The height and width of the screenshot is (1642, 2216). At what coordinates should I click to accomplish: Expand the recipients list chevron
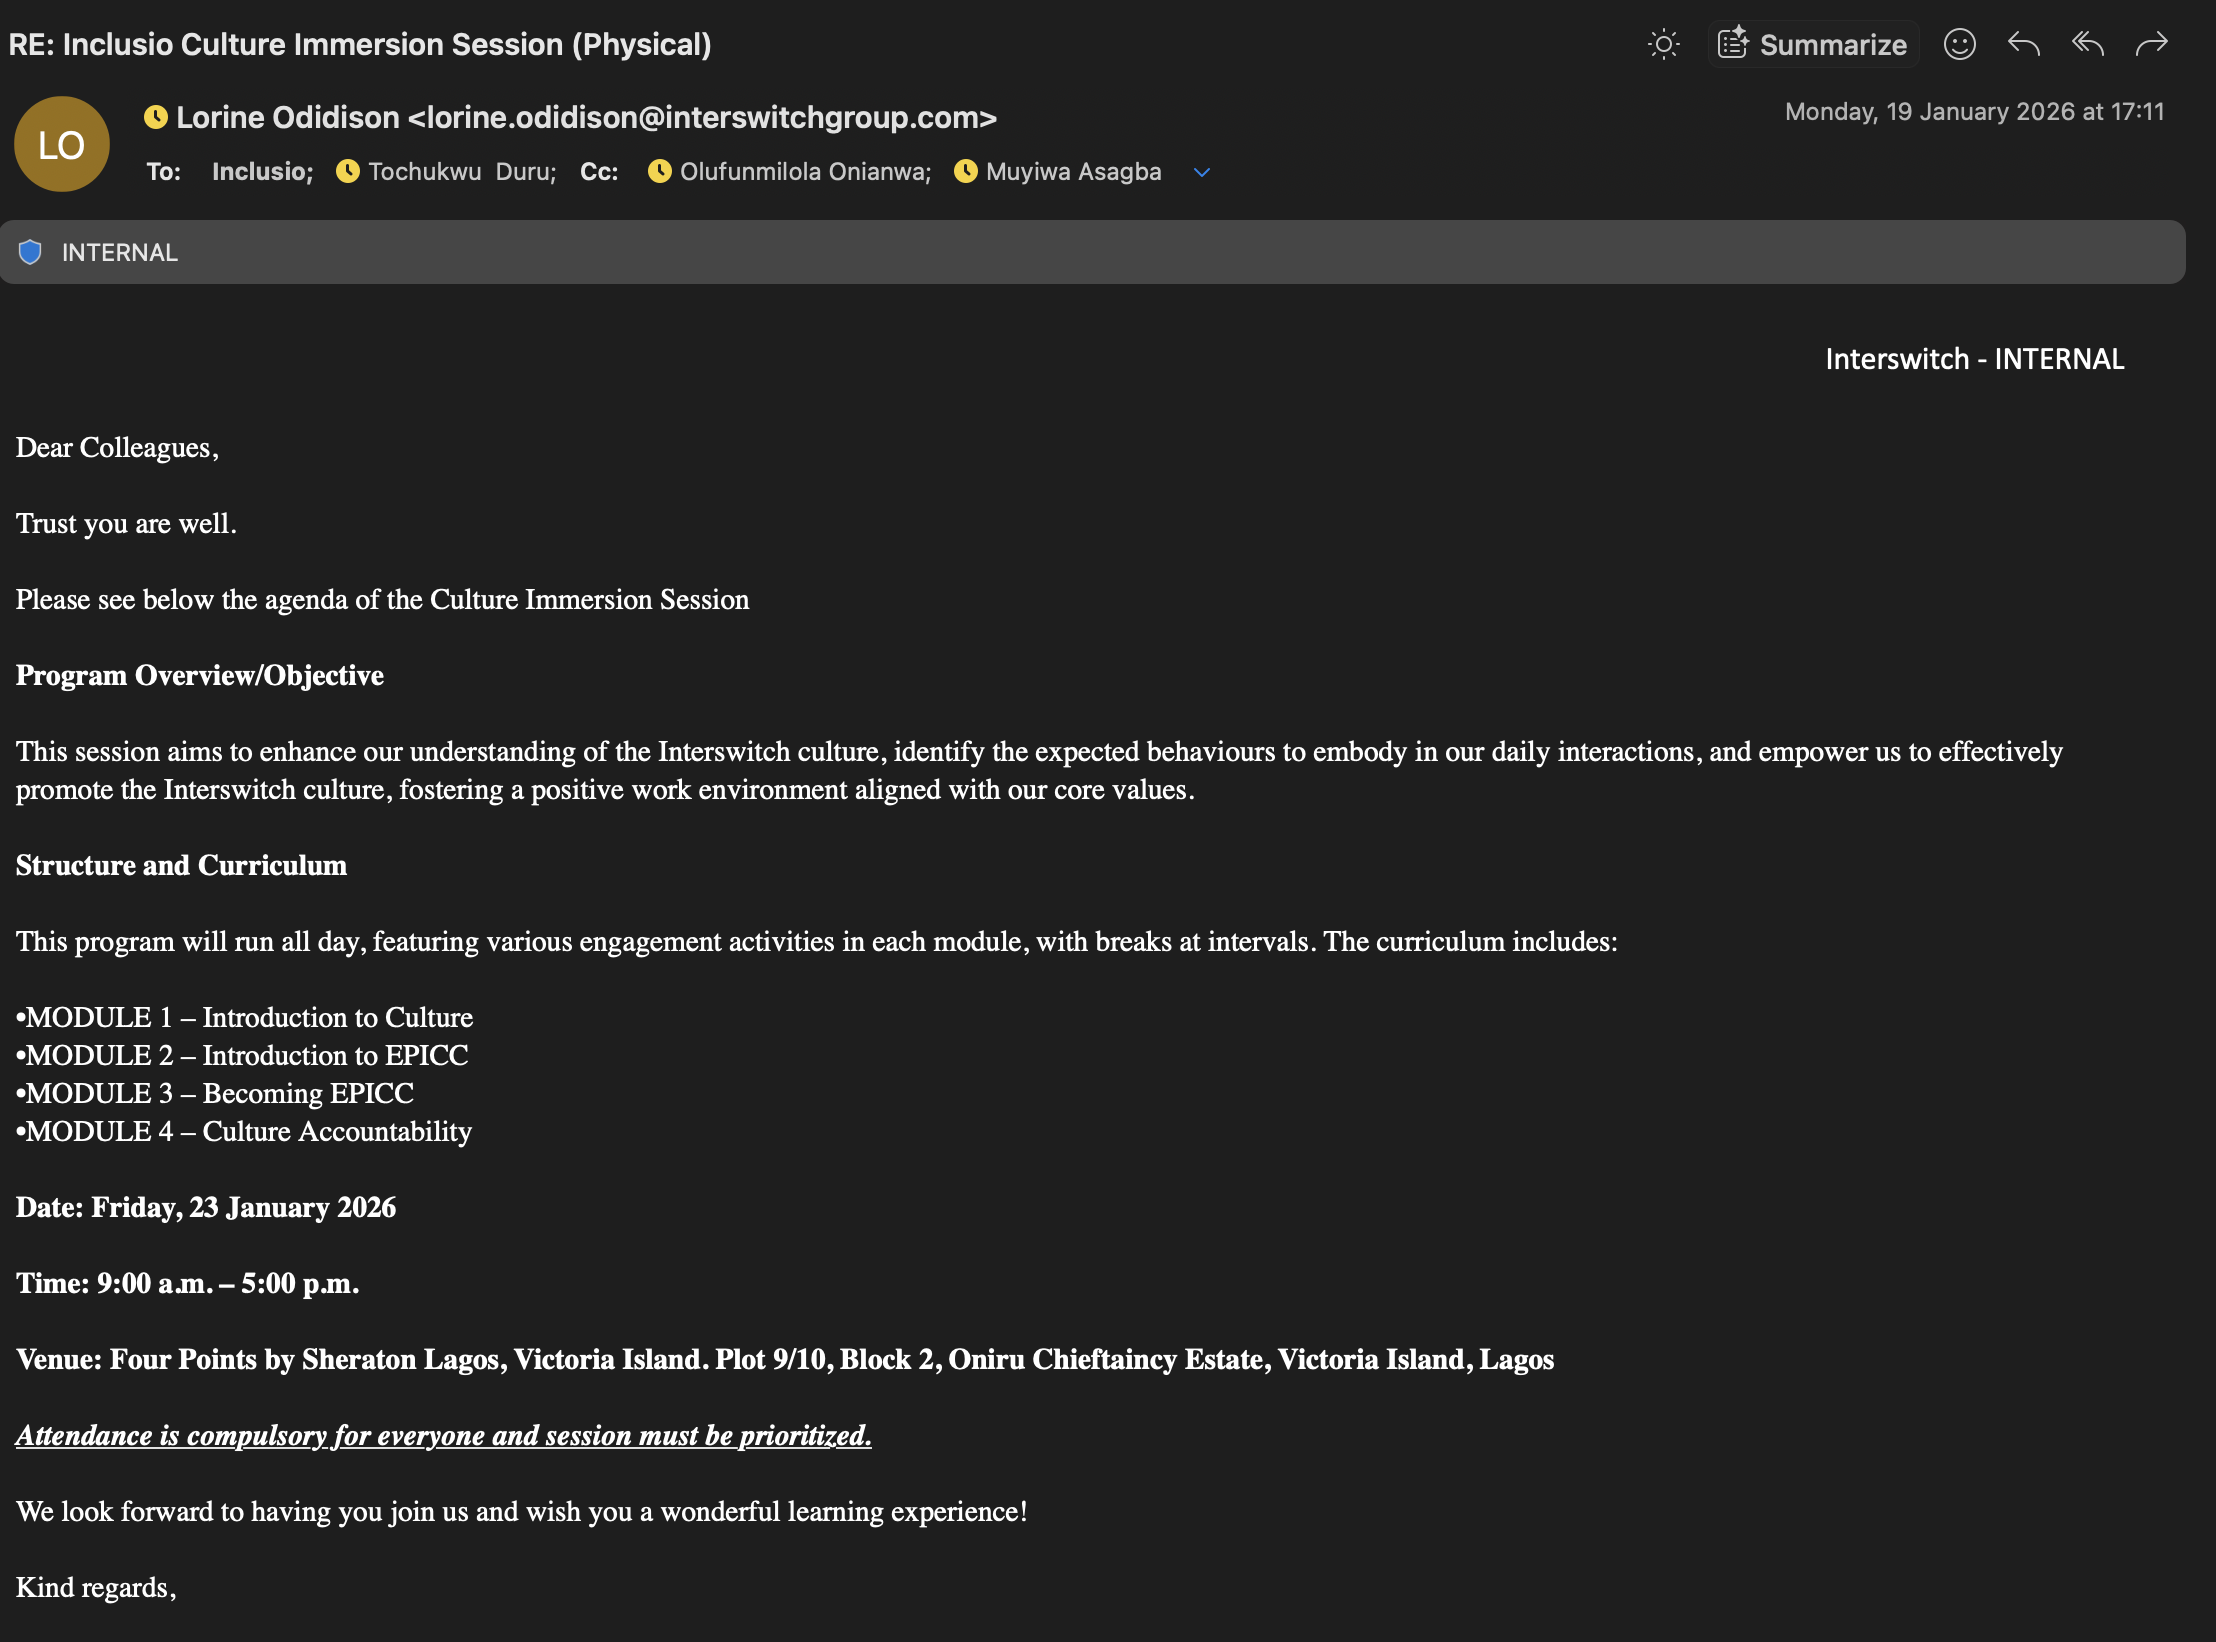[x=1202, y=172]
